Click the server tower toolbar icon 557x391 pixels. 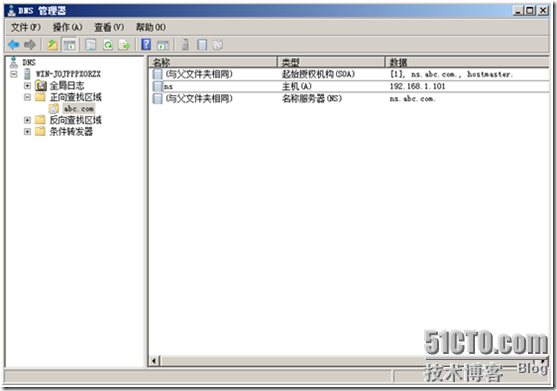pos(185,45)
